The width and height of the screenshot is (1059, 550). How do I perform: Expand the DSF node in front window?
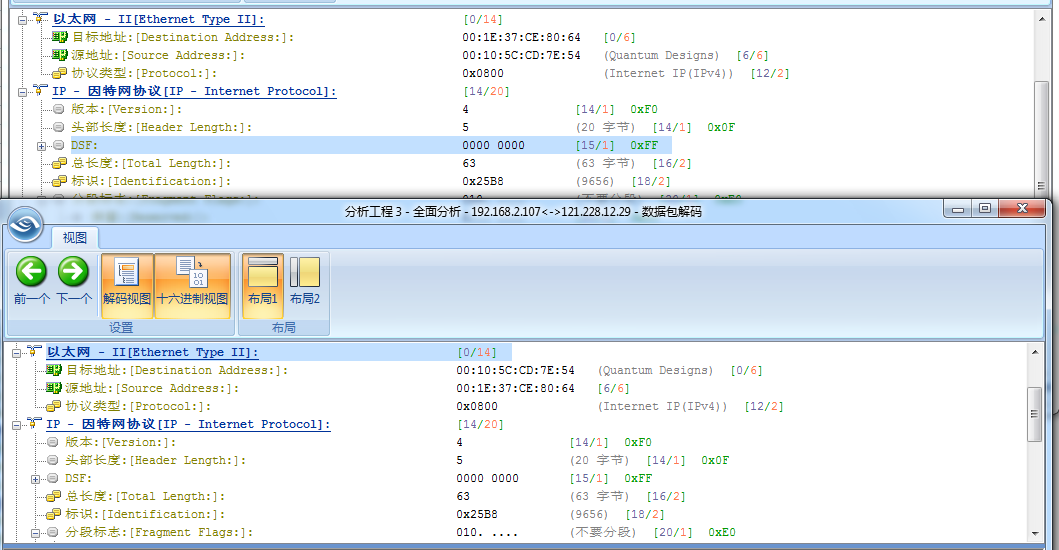pyautogui.click(x=35, y=479)
